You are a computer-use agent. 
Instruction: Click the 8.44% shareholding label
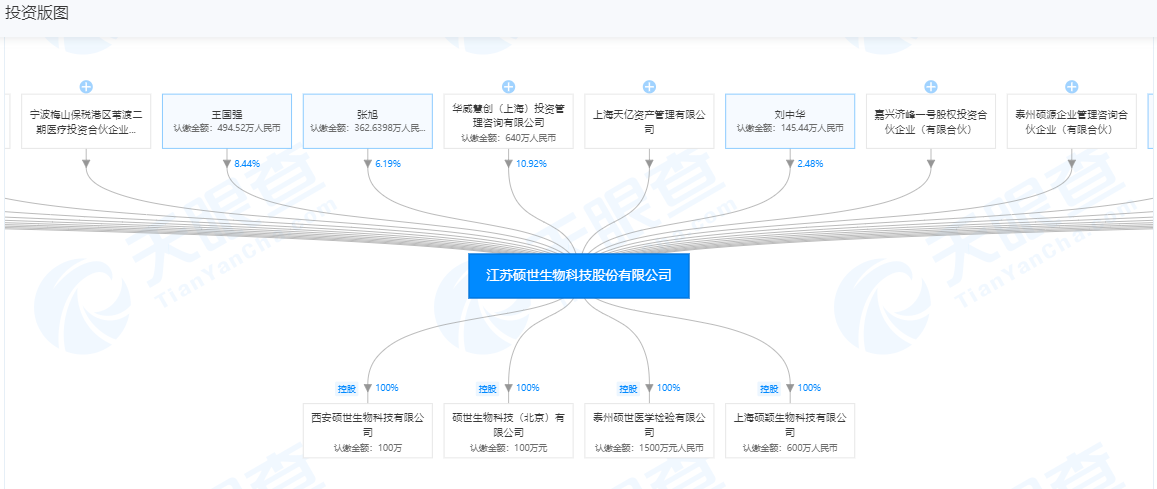coord(247,163)
